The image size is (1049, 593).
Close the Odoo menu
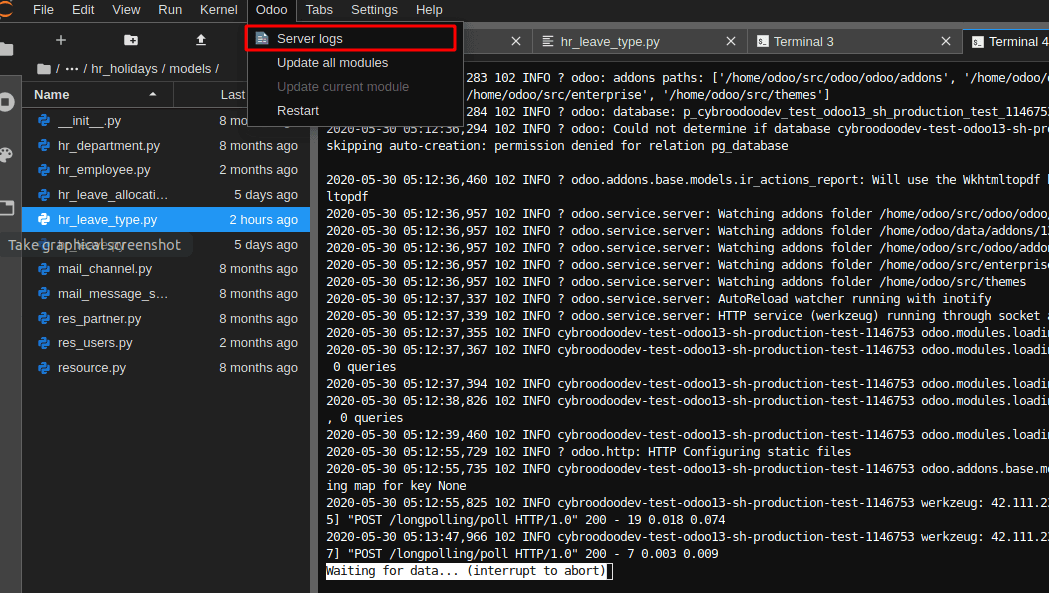coord(272,10)
